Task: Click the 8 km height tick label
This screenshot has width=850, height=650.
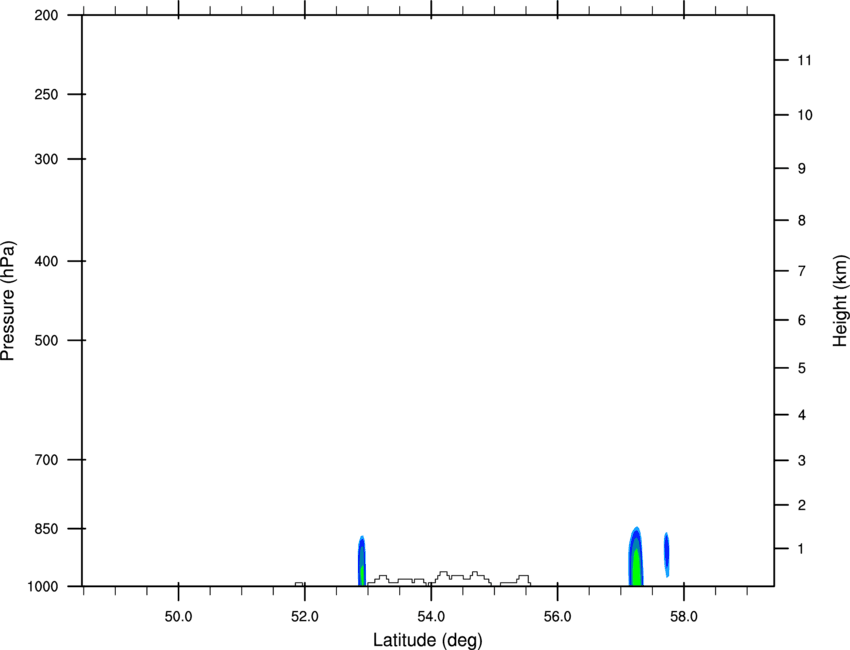Action: click(802, 220)
